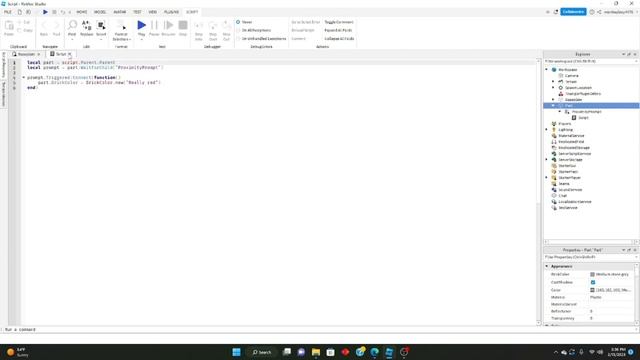Viewport: 640px width, 360px height.
Task: Select Baseplate in the Explorer tree
Action: tap(573, 100)
